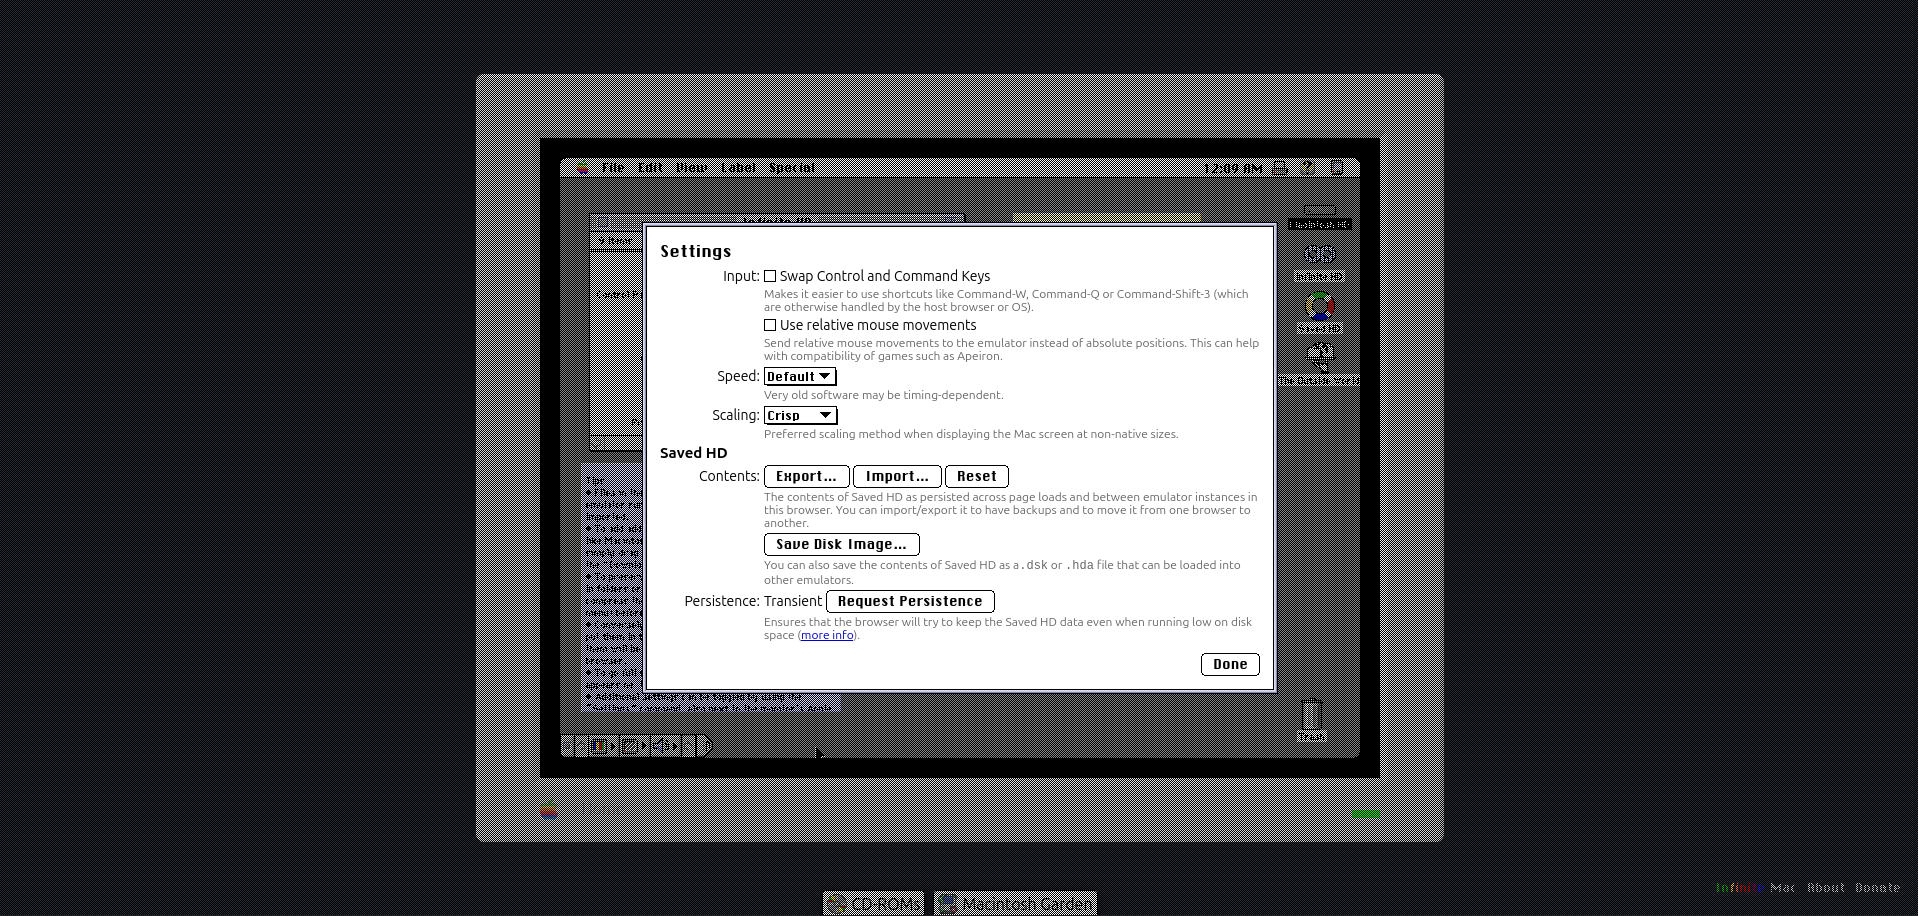The height and width of the screenshot is (916, 1918).
Task: Select the Macintosh HD disk icon
Action: [x=1319, y=210]
